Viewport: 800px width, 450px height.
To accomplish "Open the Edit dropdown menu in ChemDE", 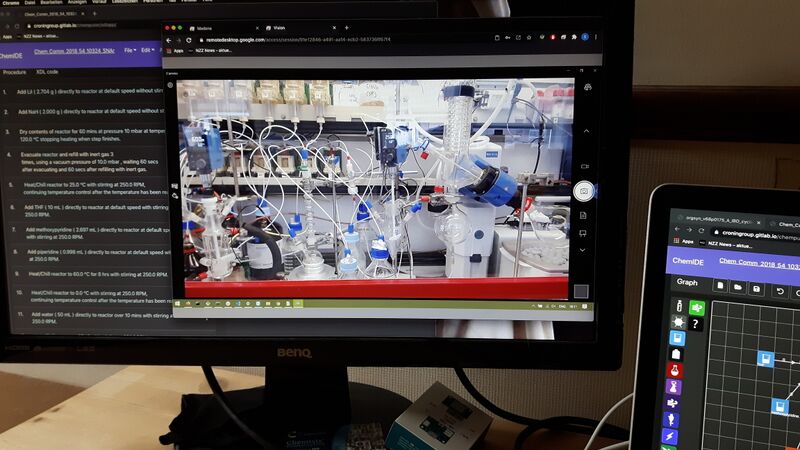I will tap(148, 49).
